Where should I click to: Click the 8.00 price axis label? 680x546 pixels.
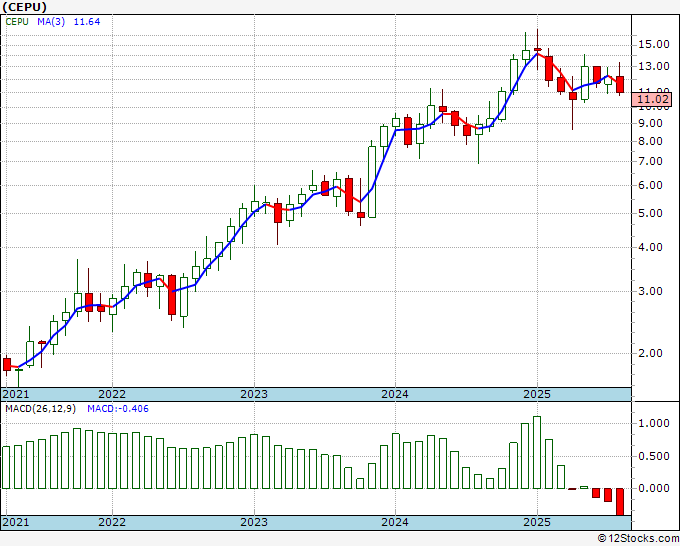tap(651, 141)
